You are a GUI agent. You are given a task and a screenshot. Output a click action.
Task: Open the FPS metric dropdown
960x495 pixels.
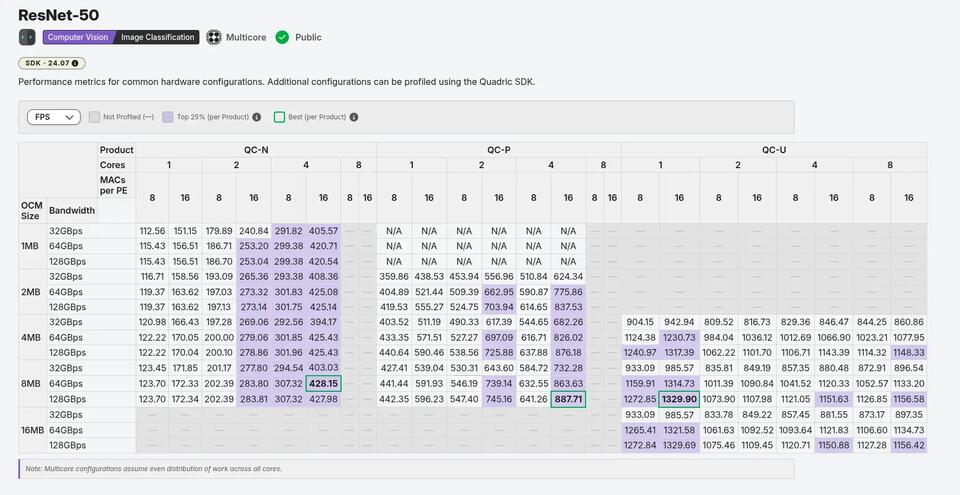tap(54, 117)
